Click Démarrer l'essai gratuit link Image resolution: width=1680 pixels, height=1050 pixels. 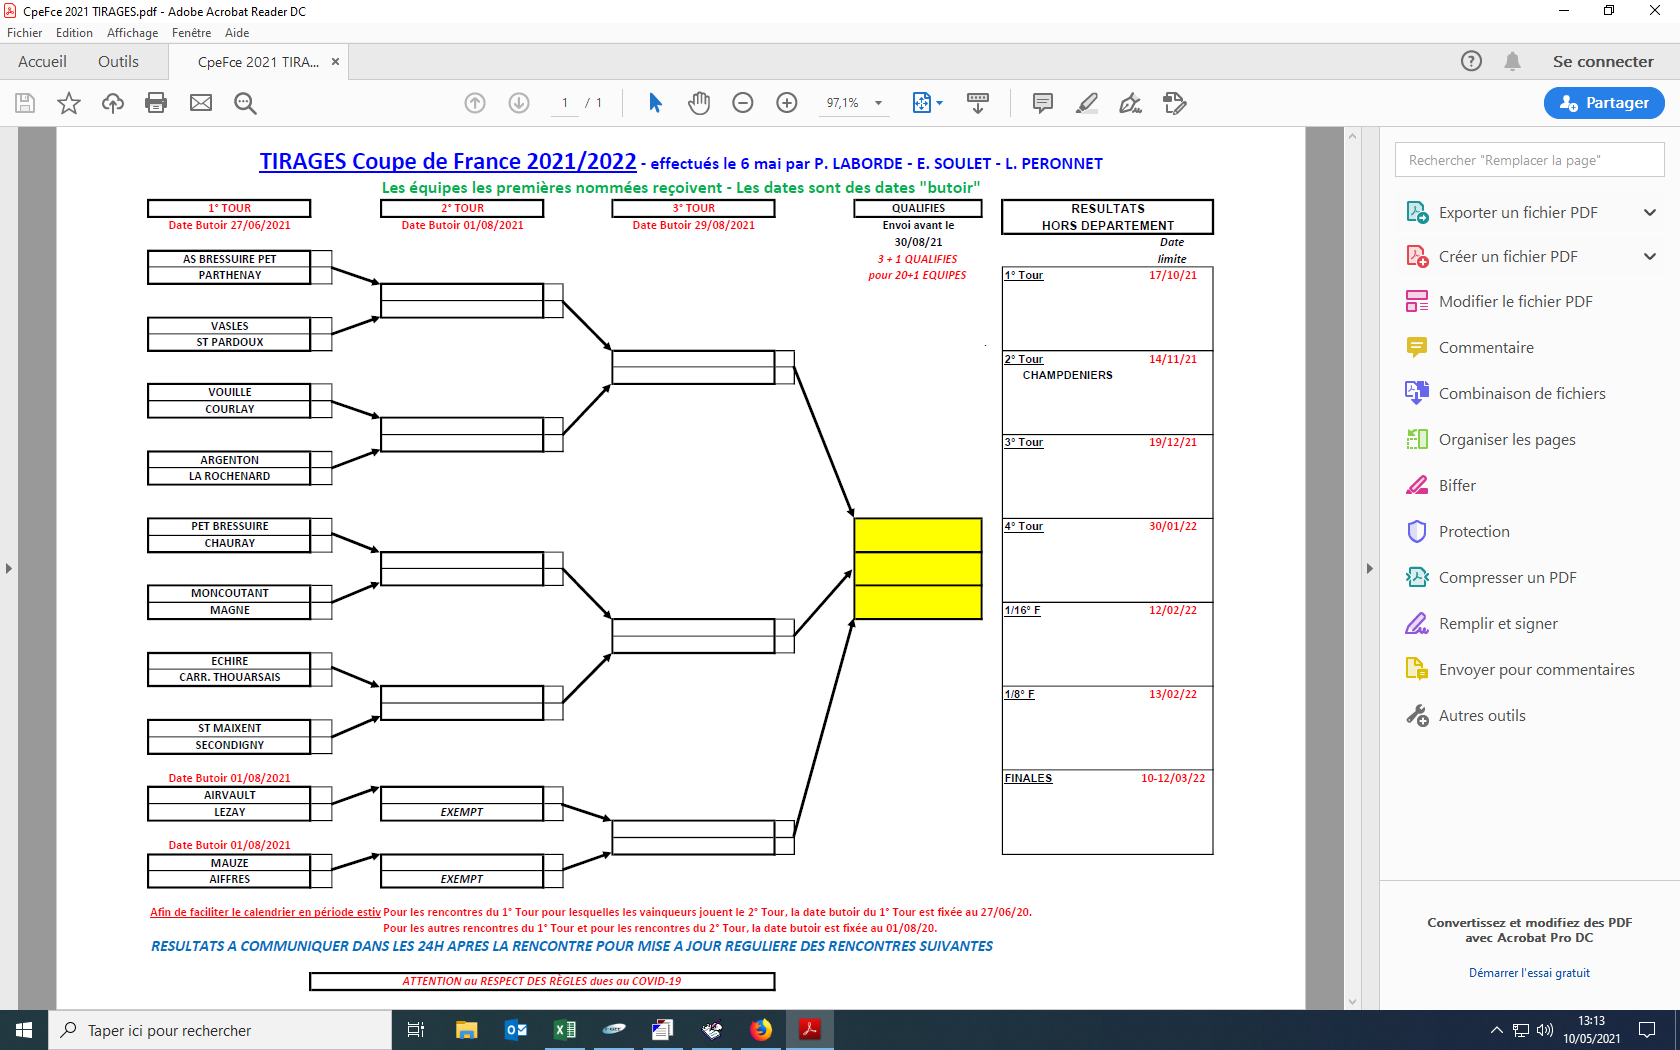coord(1529,973)
